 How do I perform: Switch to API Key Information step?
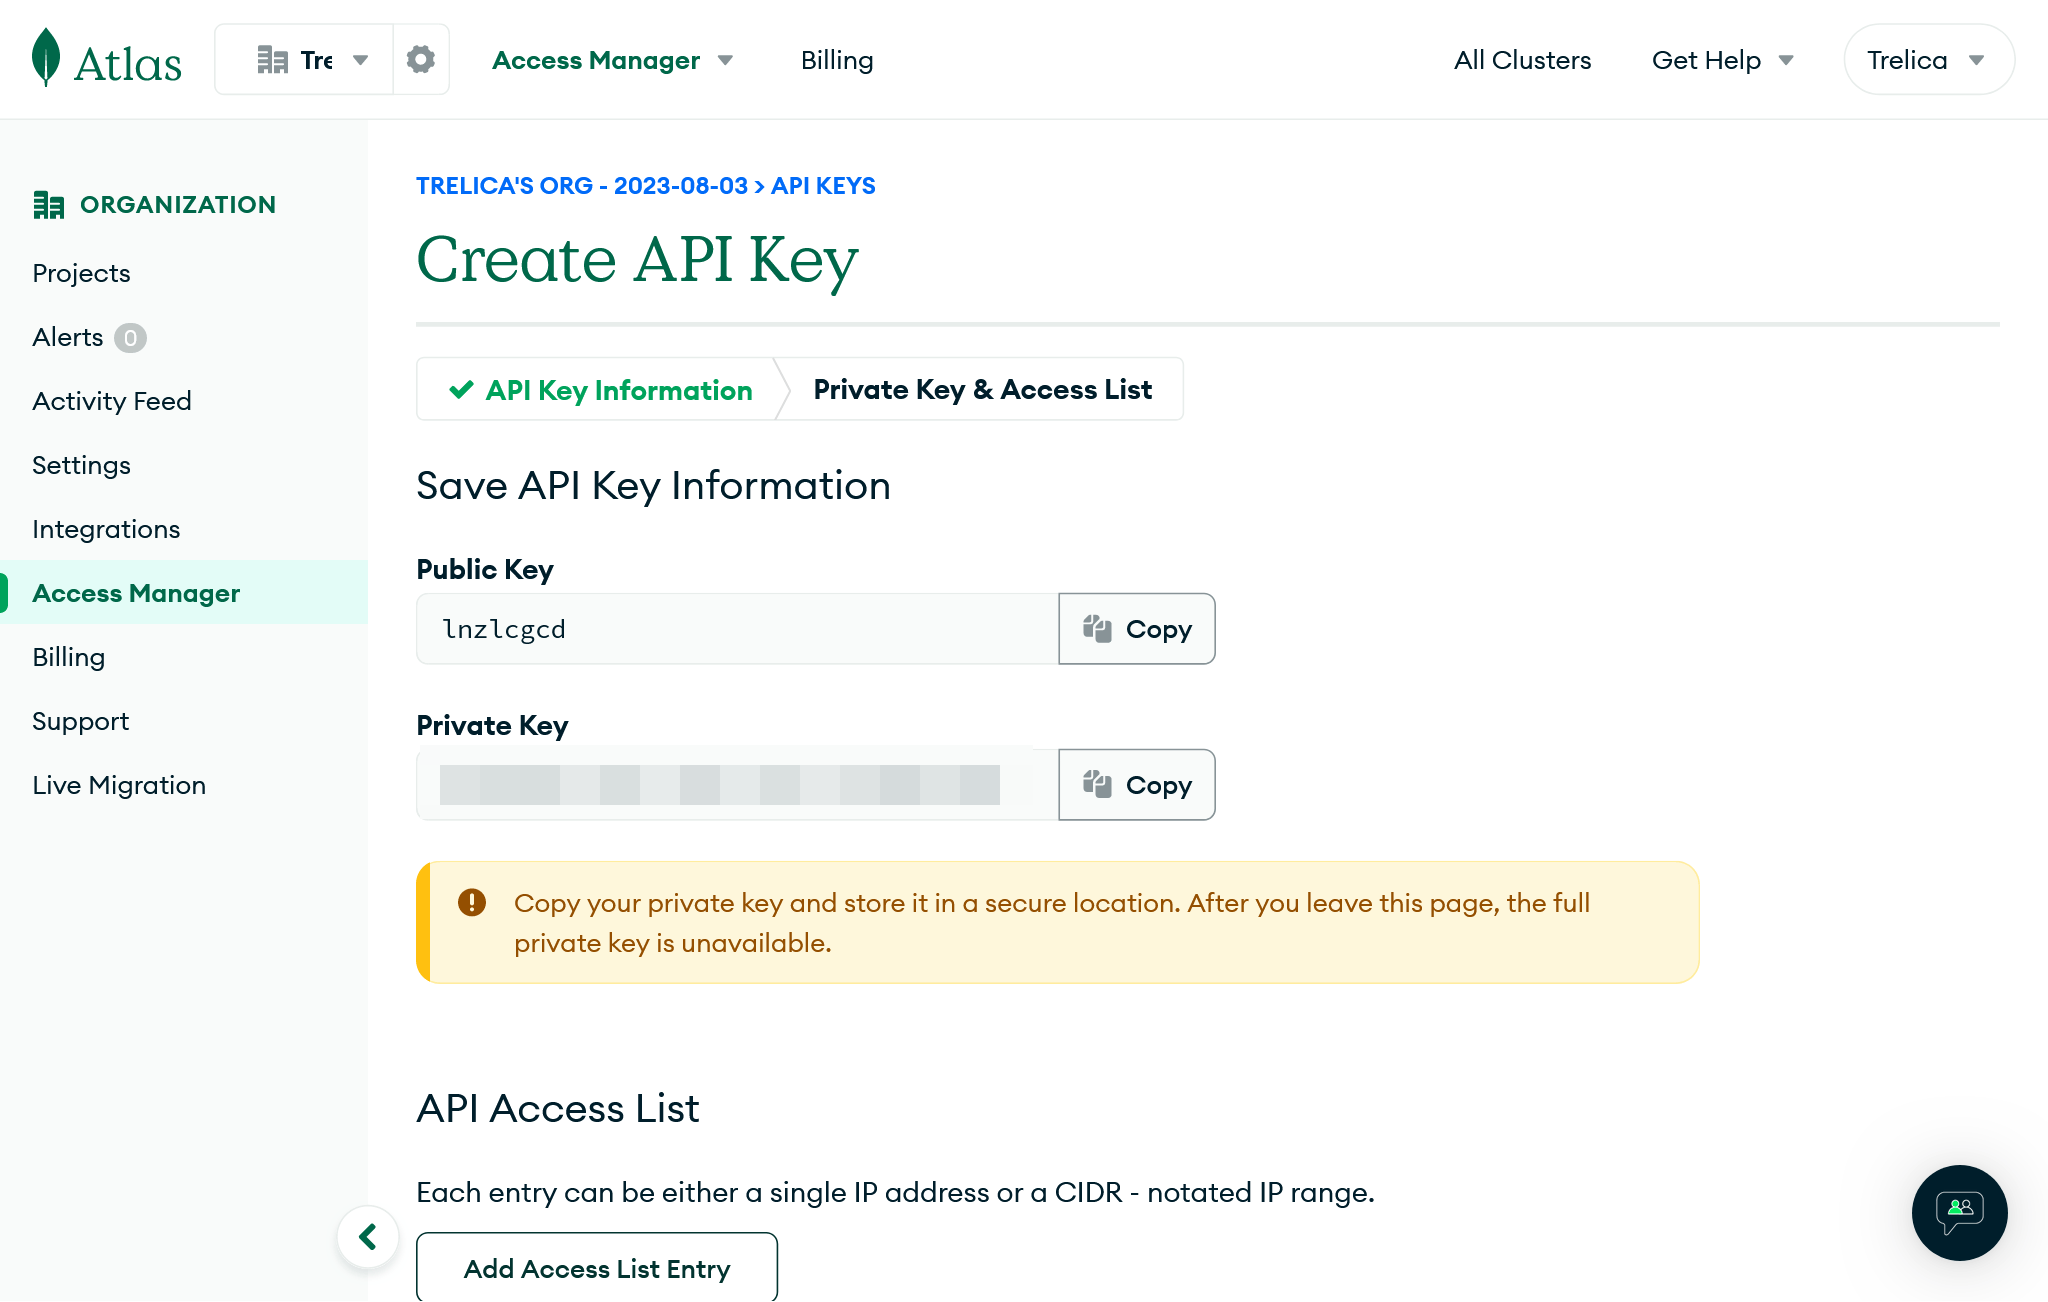point(601,390)
